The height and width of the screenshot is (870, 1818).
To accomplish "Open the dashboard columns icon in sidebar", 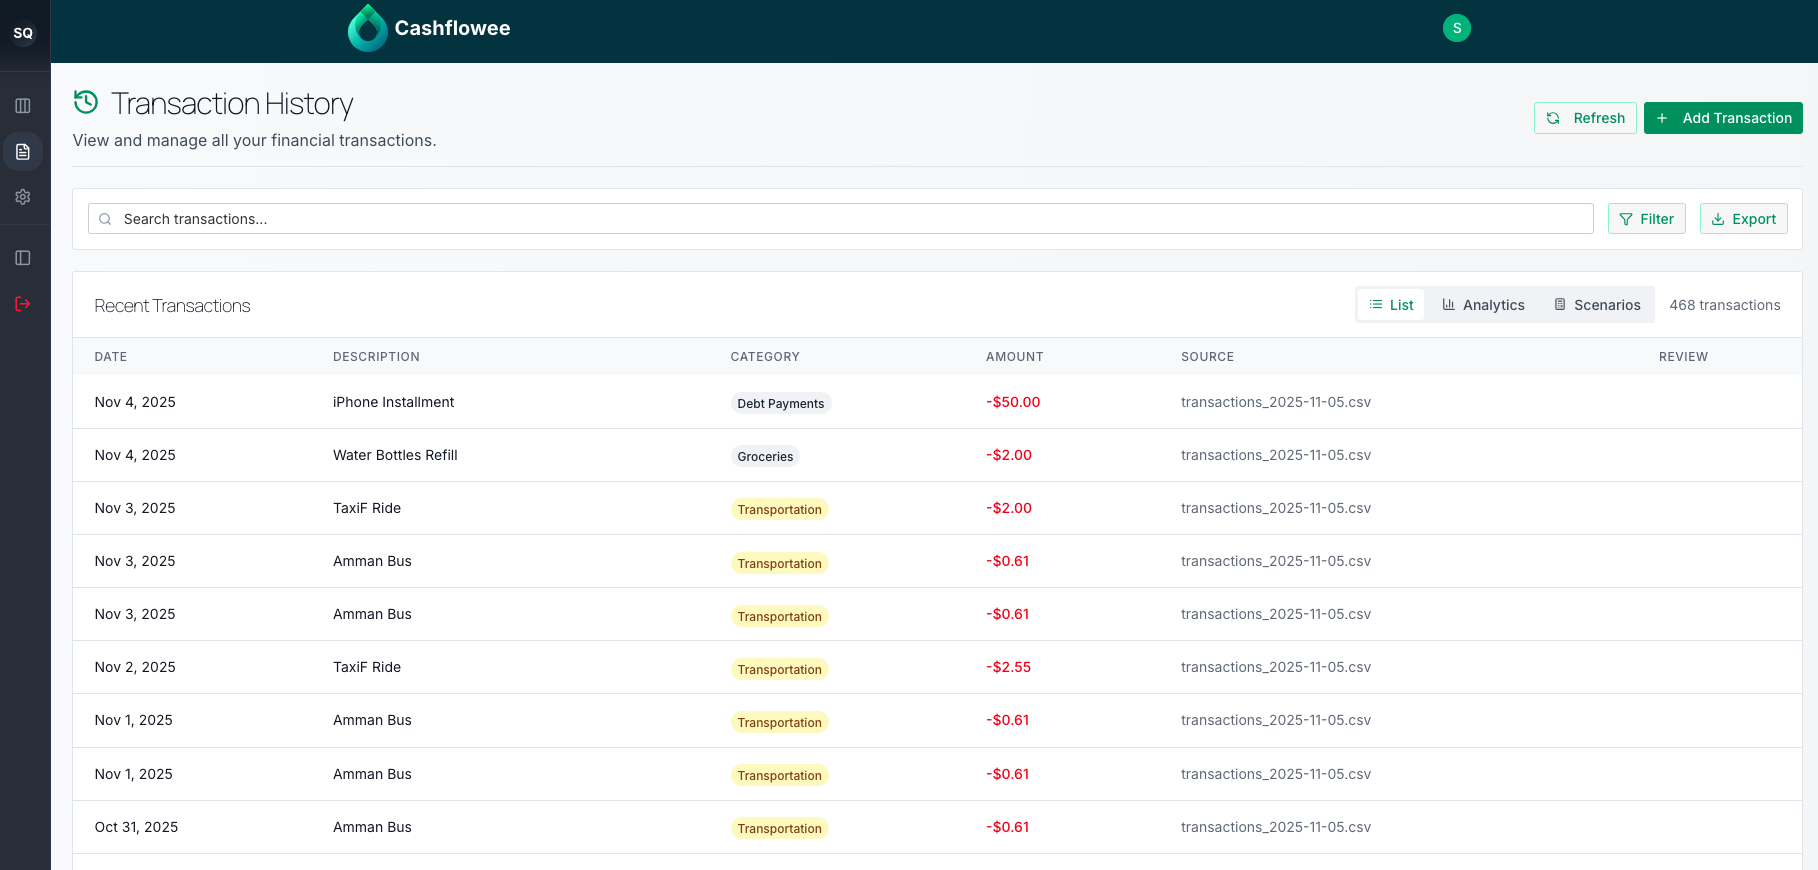I will pos(23,106).
